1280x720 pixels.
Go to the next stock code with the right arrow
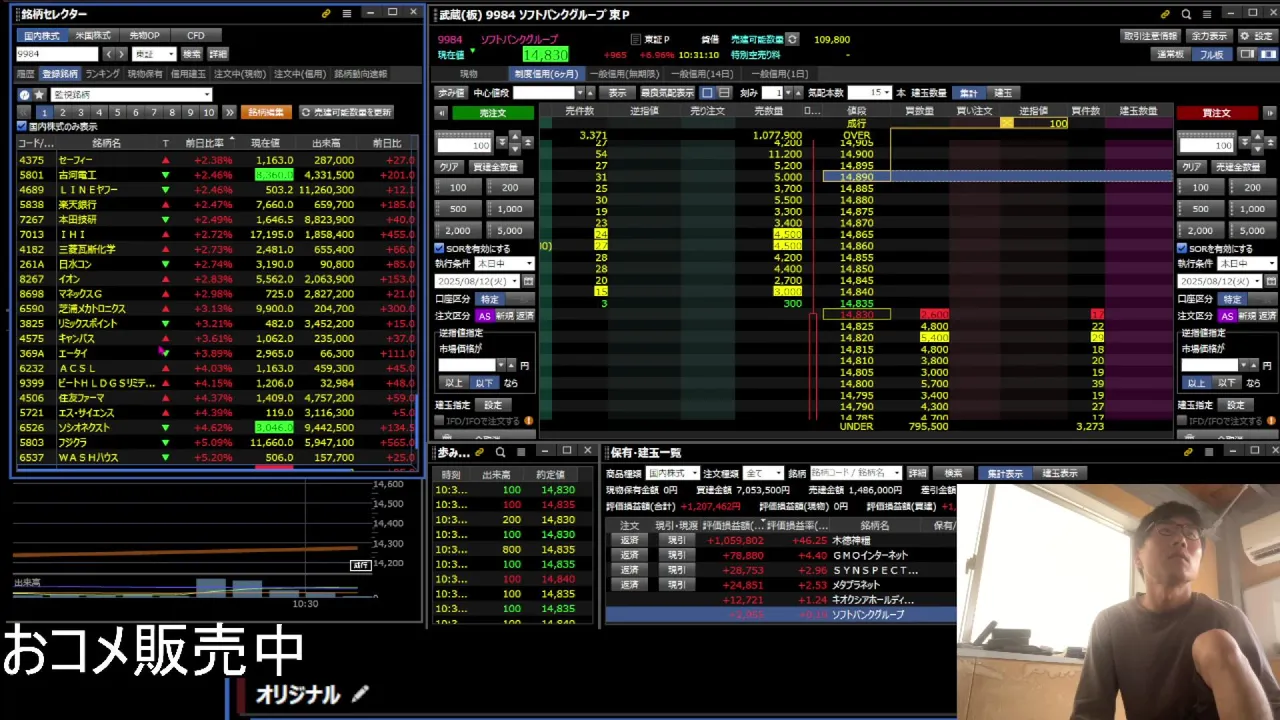pyautogui.click(x=122, y=54)
